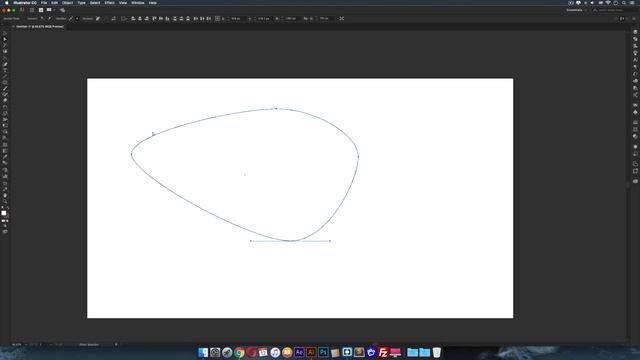Screen dimensions: 640x360
Task: Open the Edit menu
Action: (x=54, y=3)
